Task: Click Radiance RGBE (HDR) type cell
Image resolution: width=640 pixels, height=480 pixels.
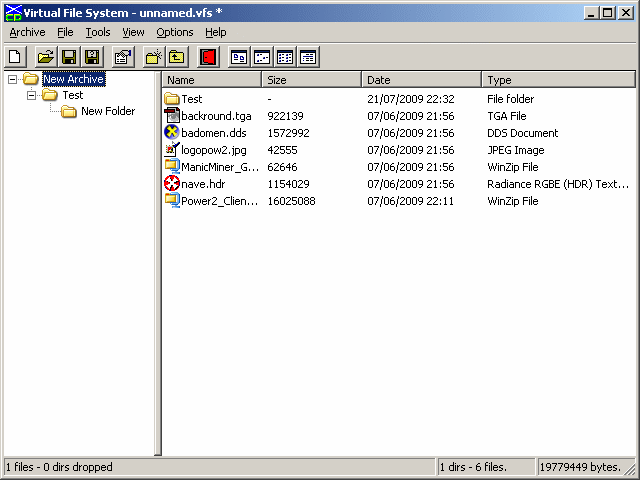Action: point(558,184)
